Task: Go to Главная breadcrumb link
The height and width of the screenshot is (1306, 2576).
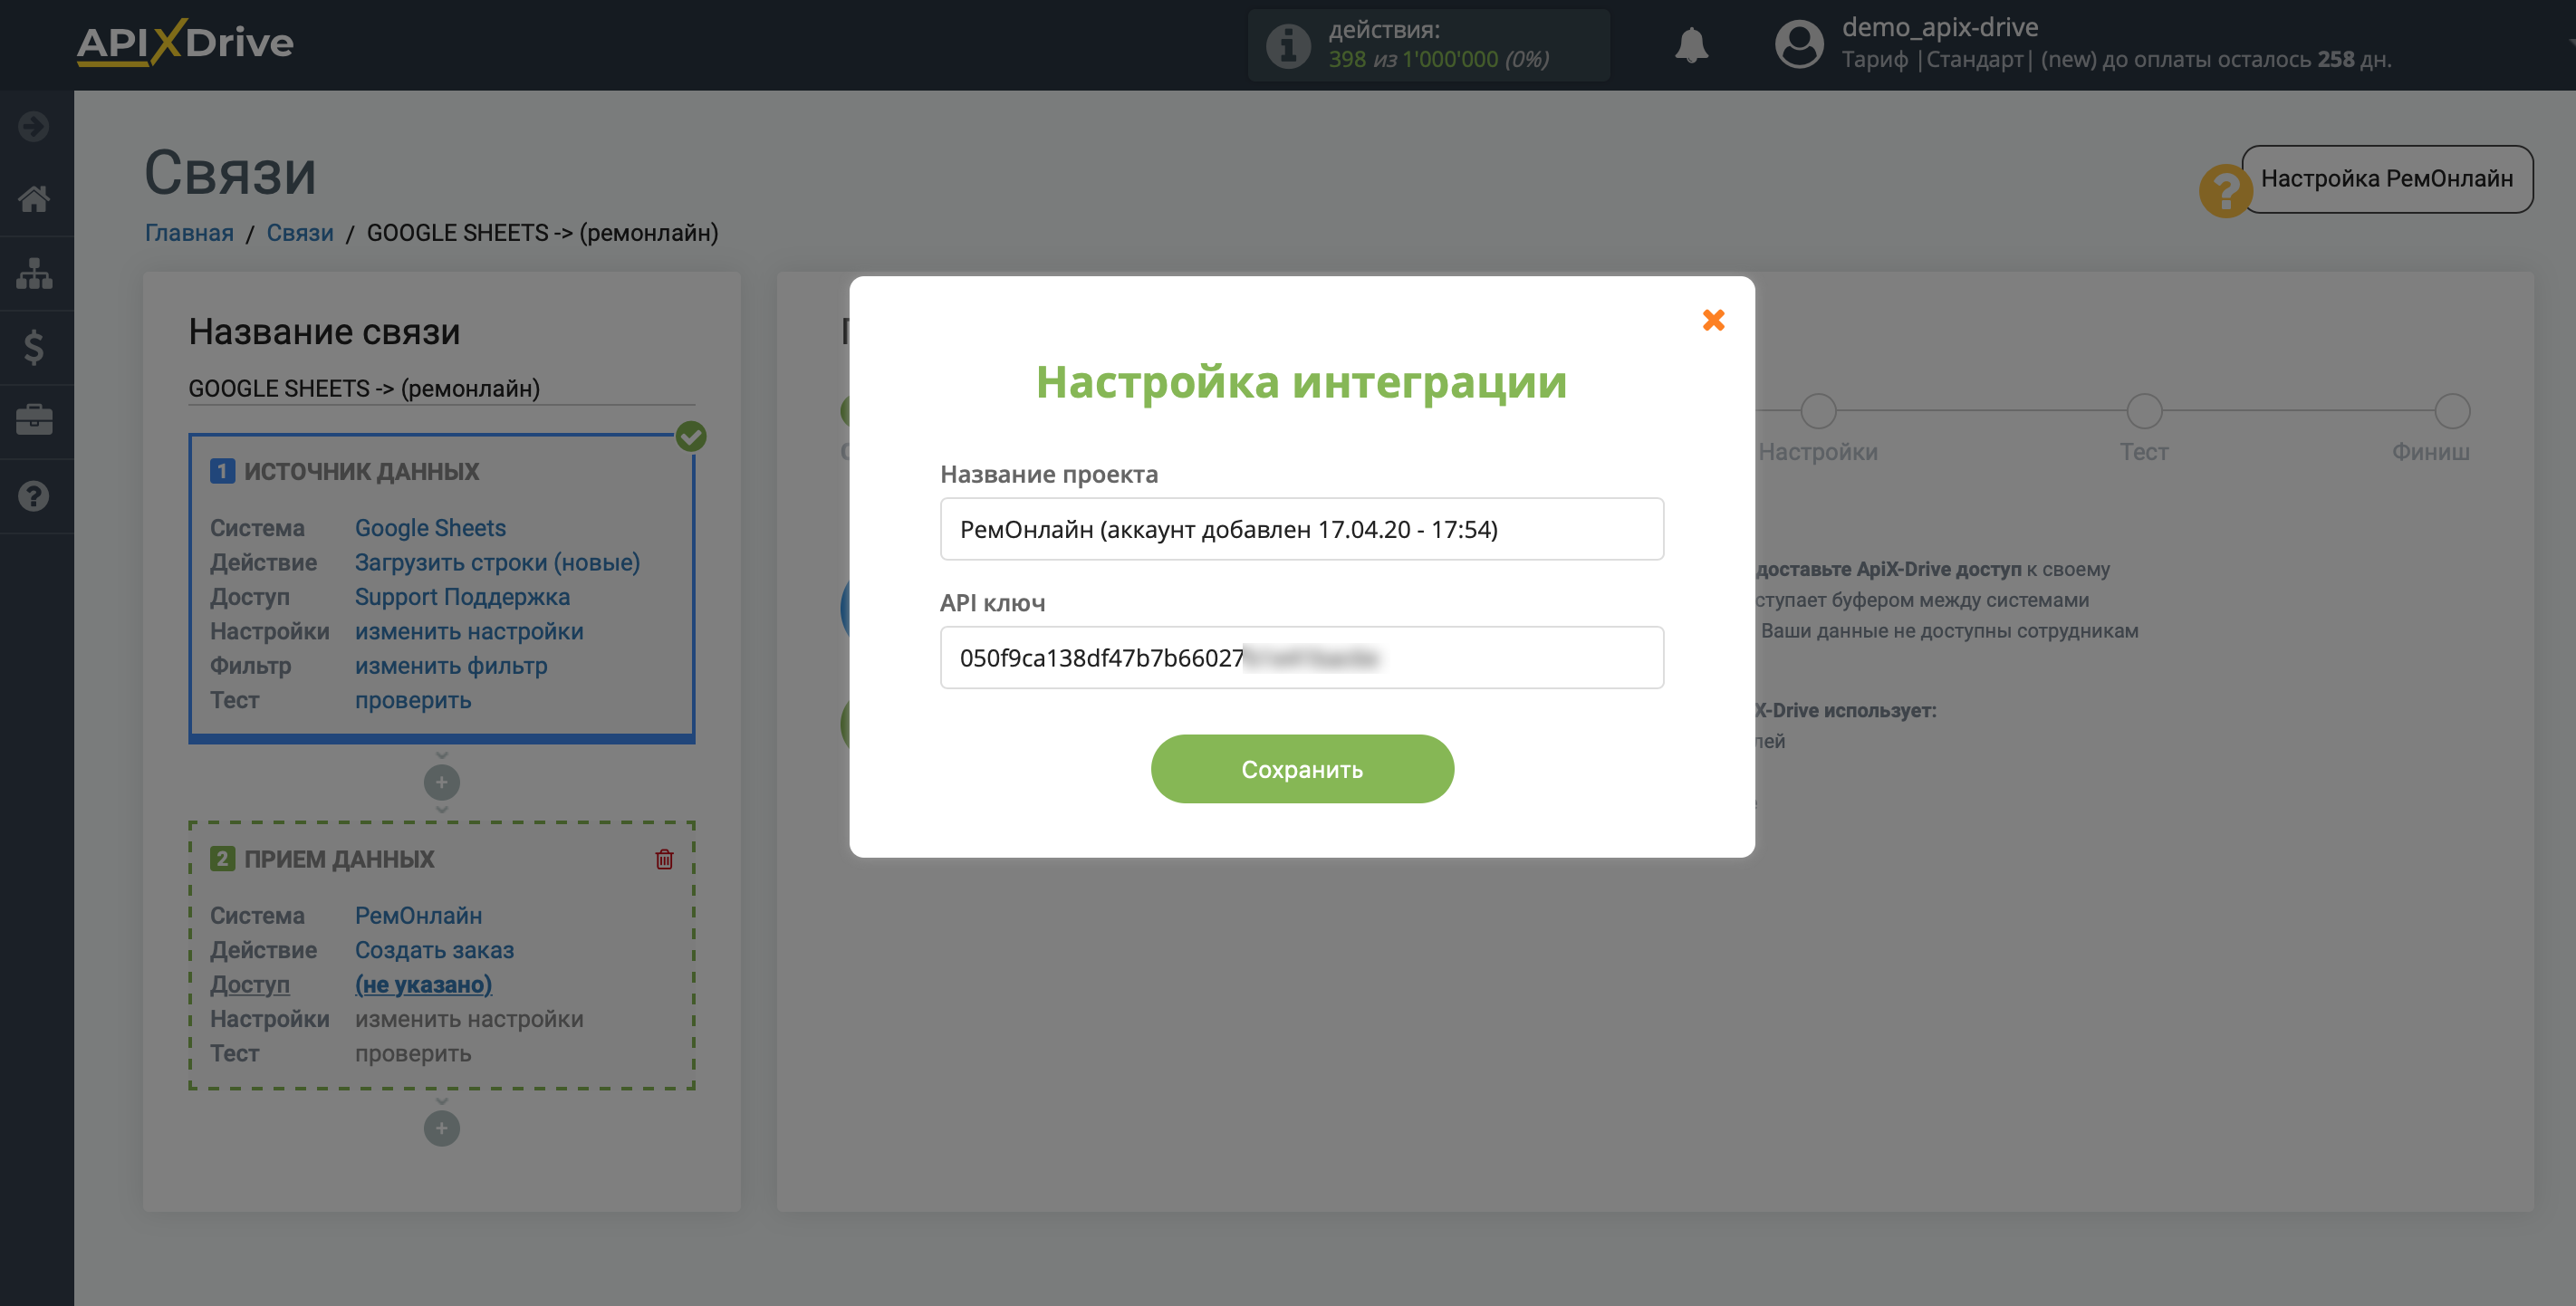Action: [189, 233]
